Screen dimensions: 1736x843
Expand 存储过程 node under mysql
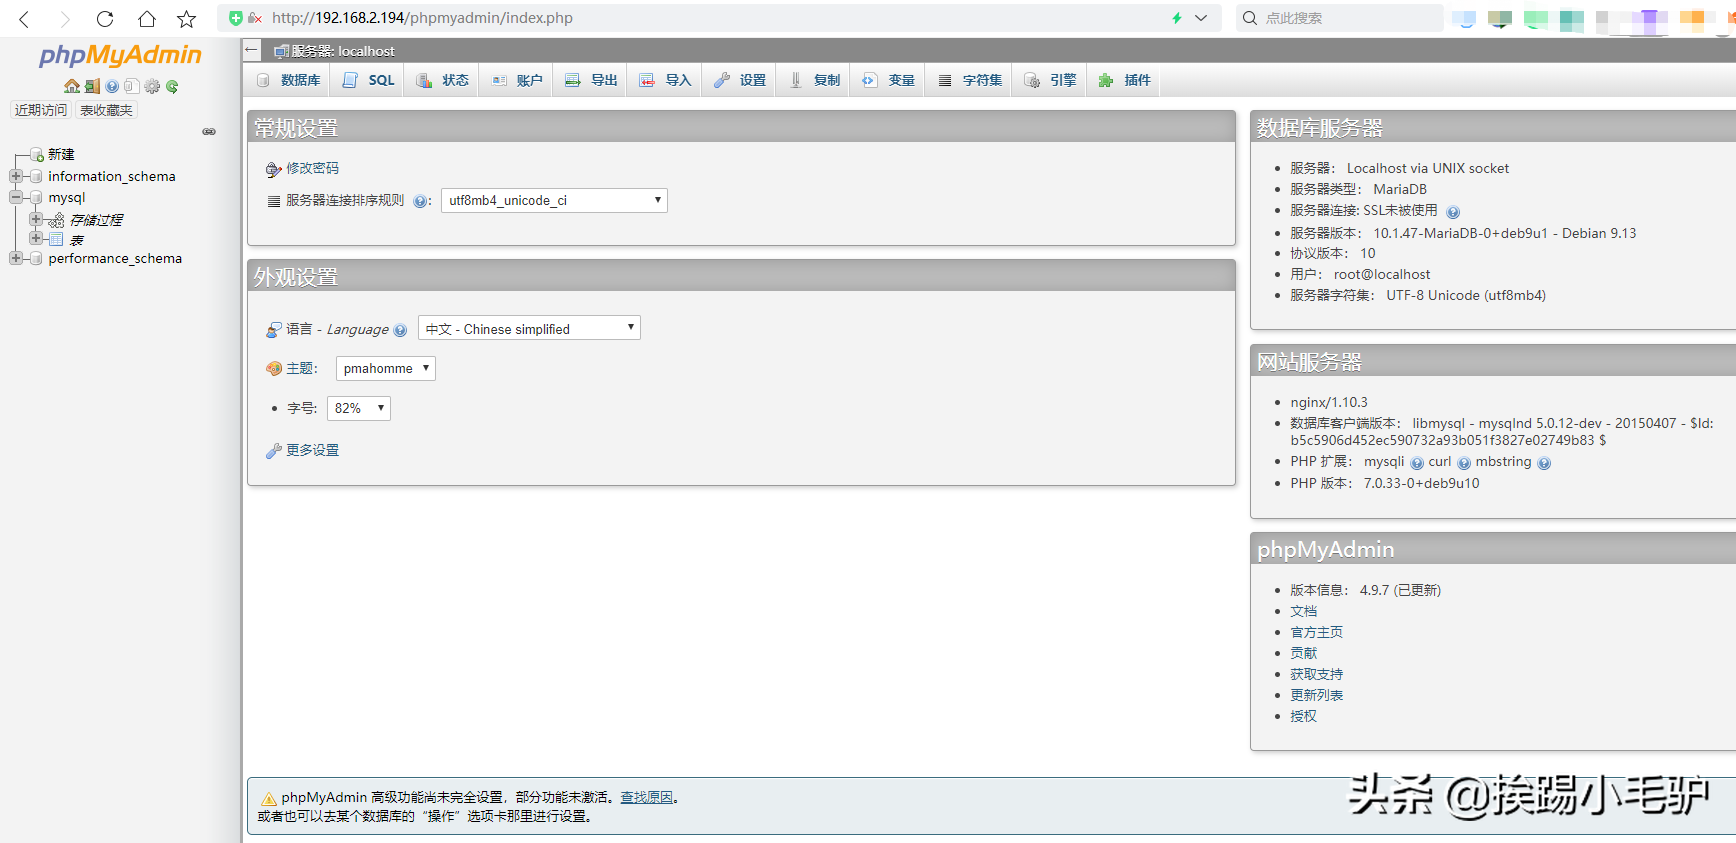[x=36, y=219]
